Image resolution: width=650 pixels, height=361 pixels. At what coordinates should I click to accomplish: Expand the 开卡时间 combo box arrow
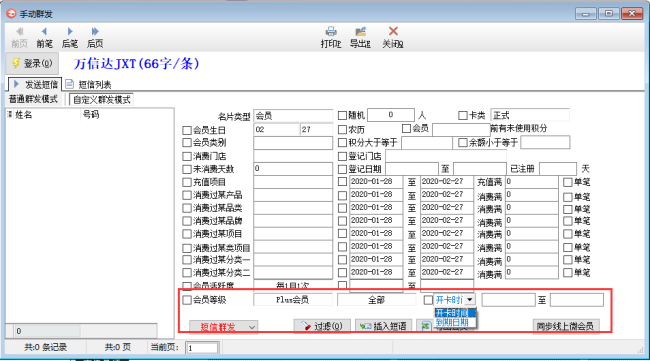(470, 300)
